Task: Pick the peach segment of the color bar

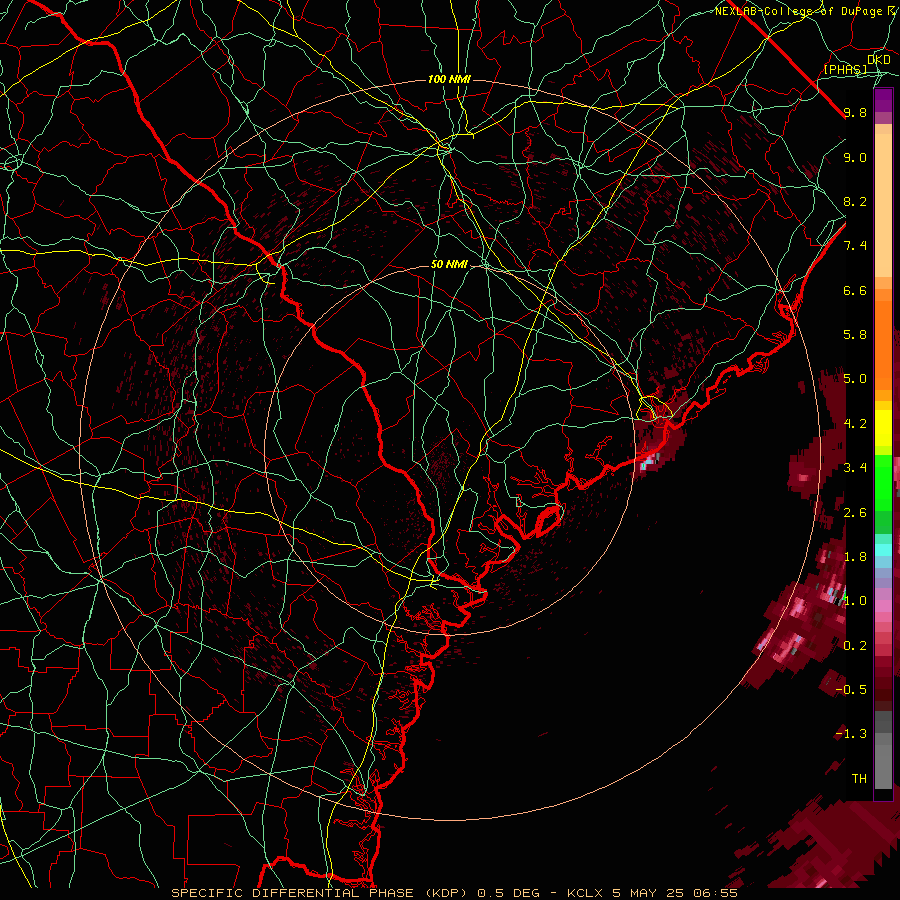Action: (883, 207)
